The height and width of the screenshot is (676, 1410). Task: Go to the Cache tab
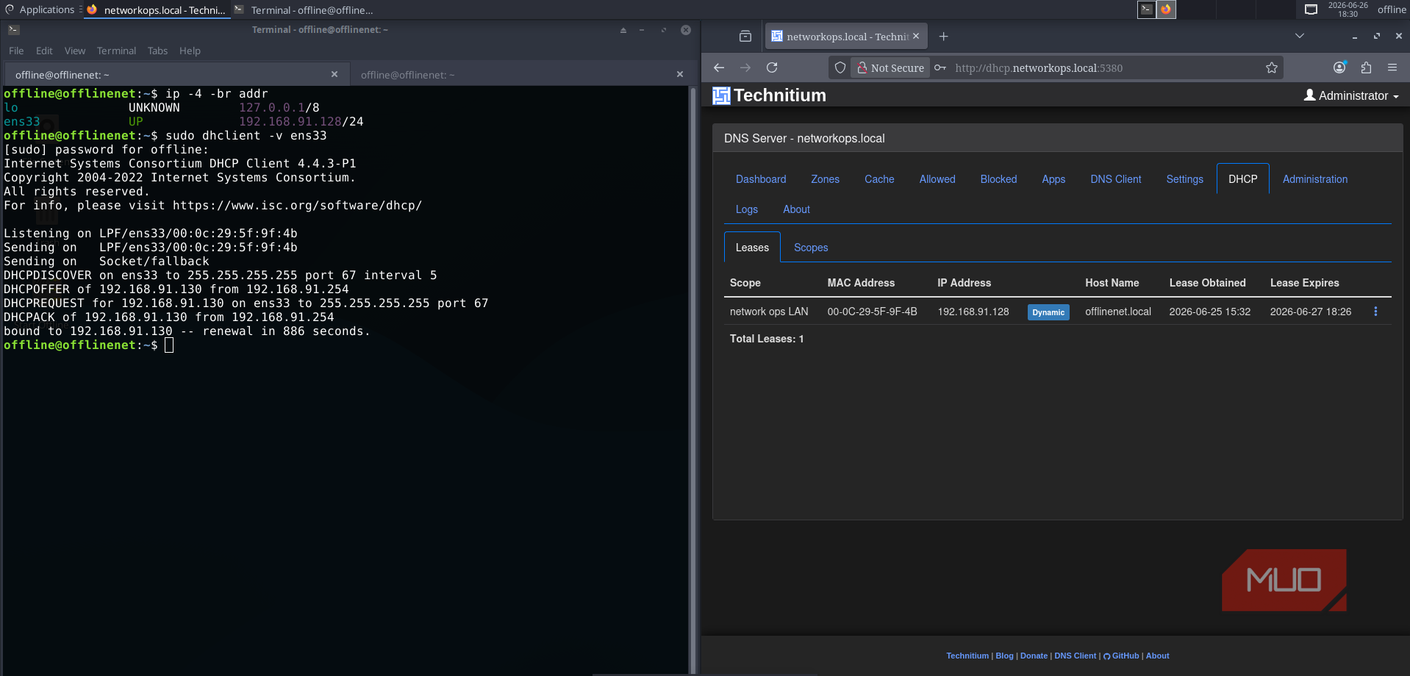(x=879, y=179)
